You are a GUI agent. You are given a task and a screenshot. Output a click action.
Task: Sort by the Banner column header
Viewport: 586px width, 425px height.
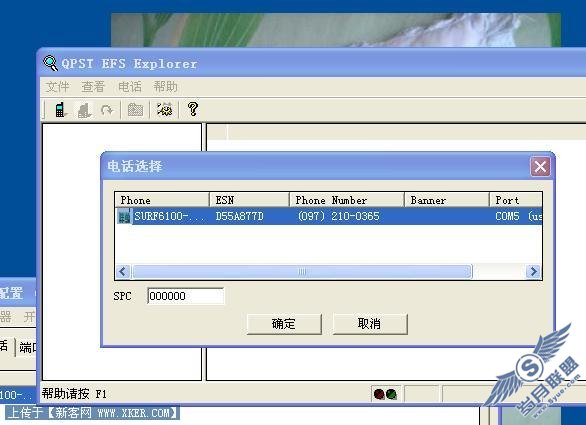pos(447,200)
